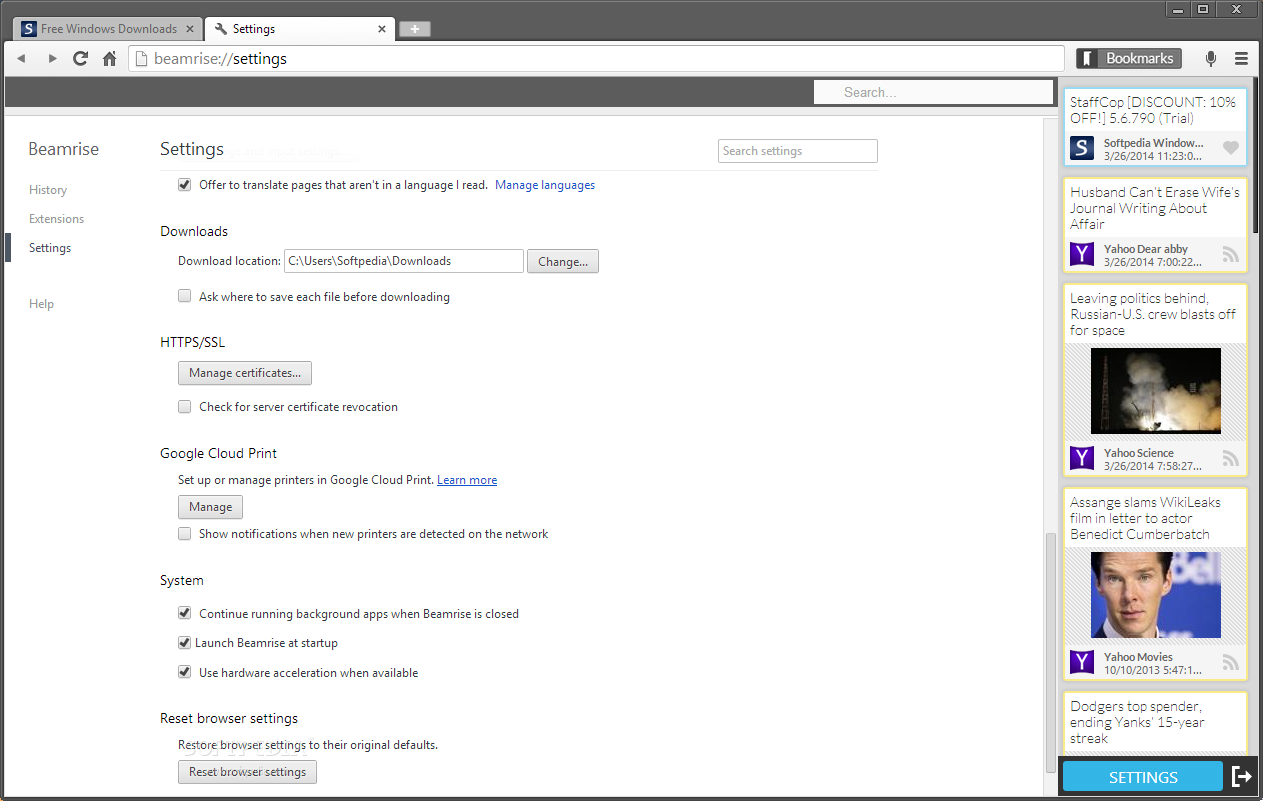
Task: Go back with the browser back arrow
Action: [x=21, y=58]
